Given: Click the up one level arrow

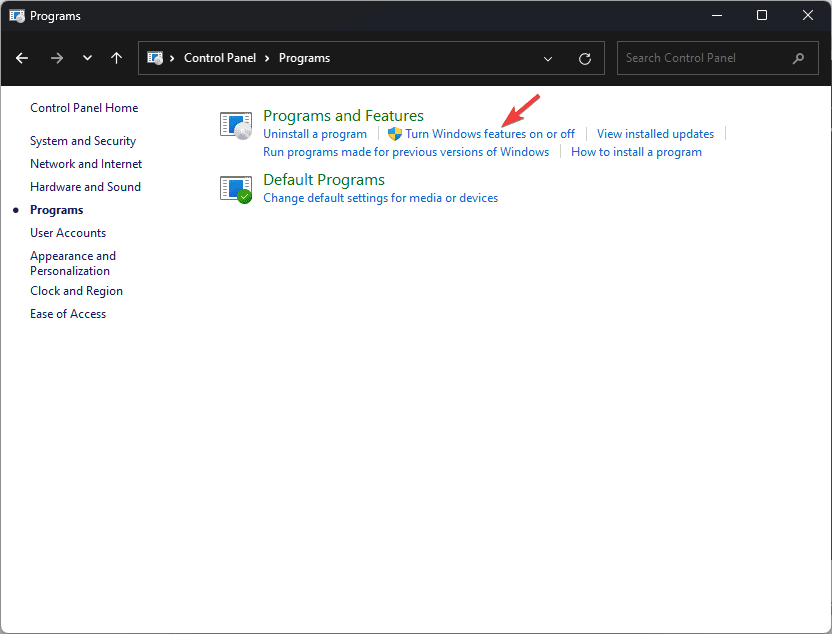Looking at the screenshot, I should tap(116, 58).
